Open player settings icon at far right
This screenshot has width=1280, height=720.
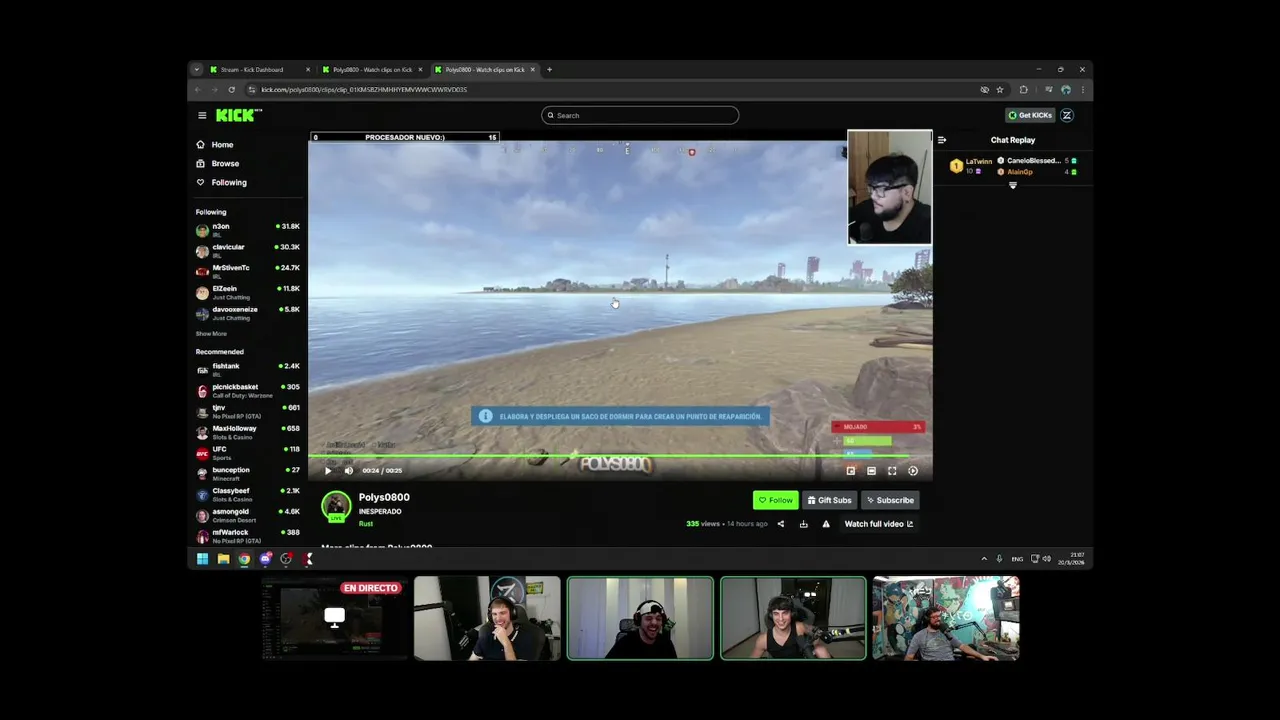pos(913,471)
